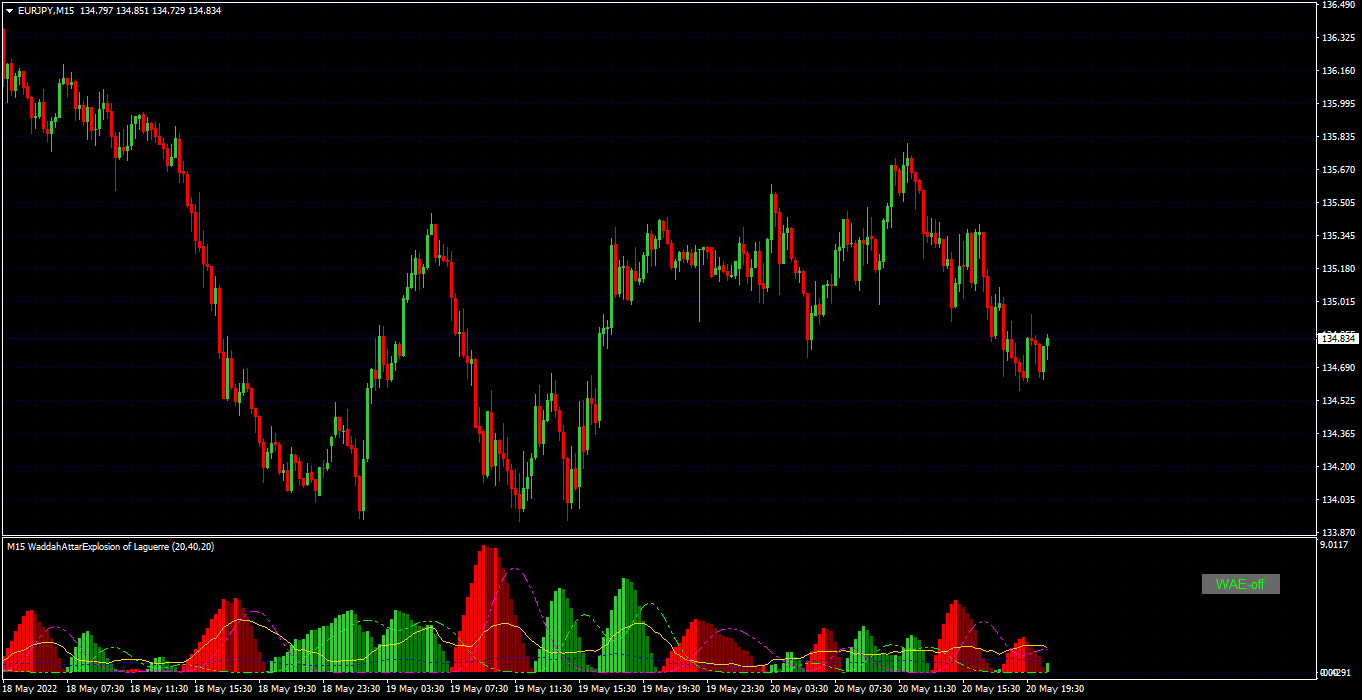Screen dimensions: 1362x700
Task: Click the 134.525 price scale label
Action: point(1338,401)
